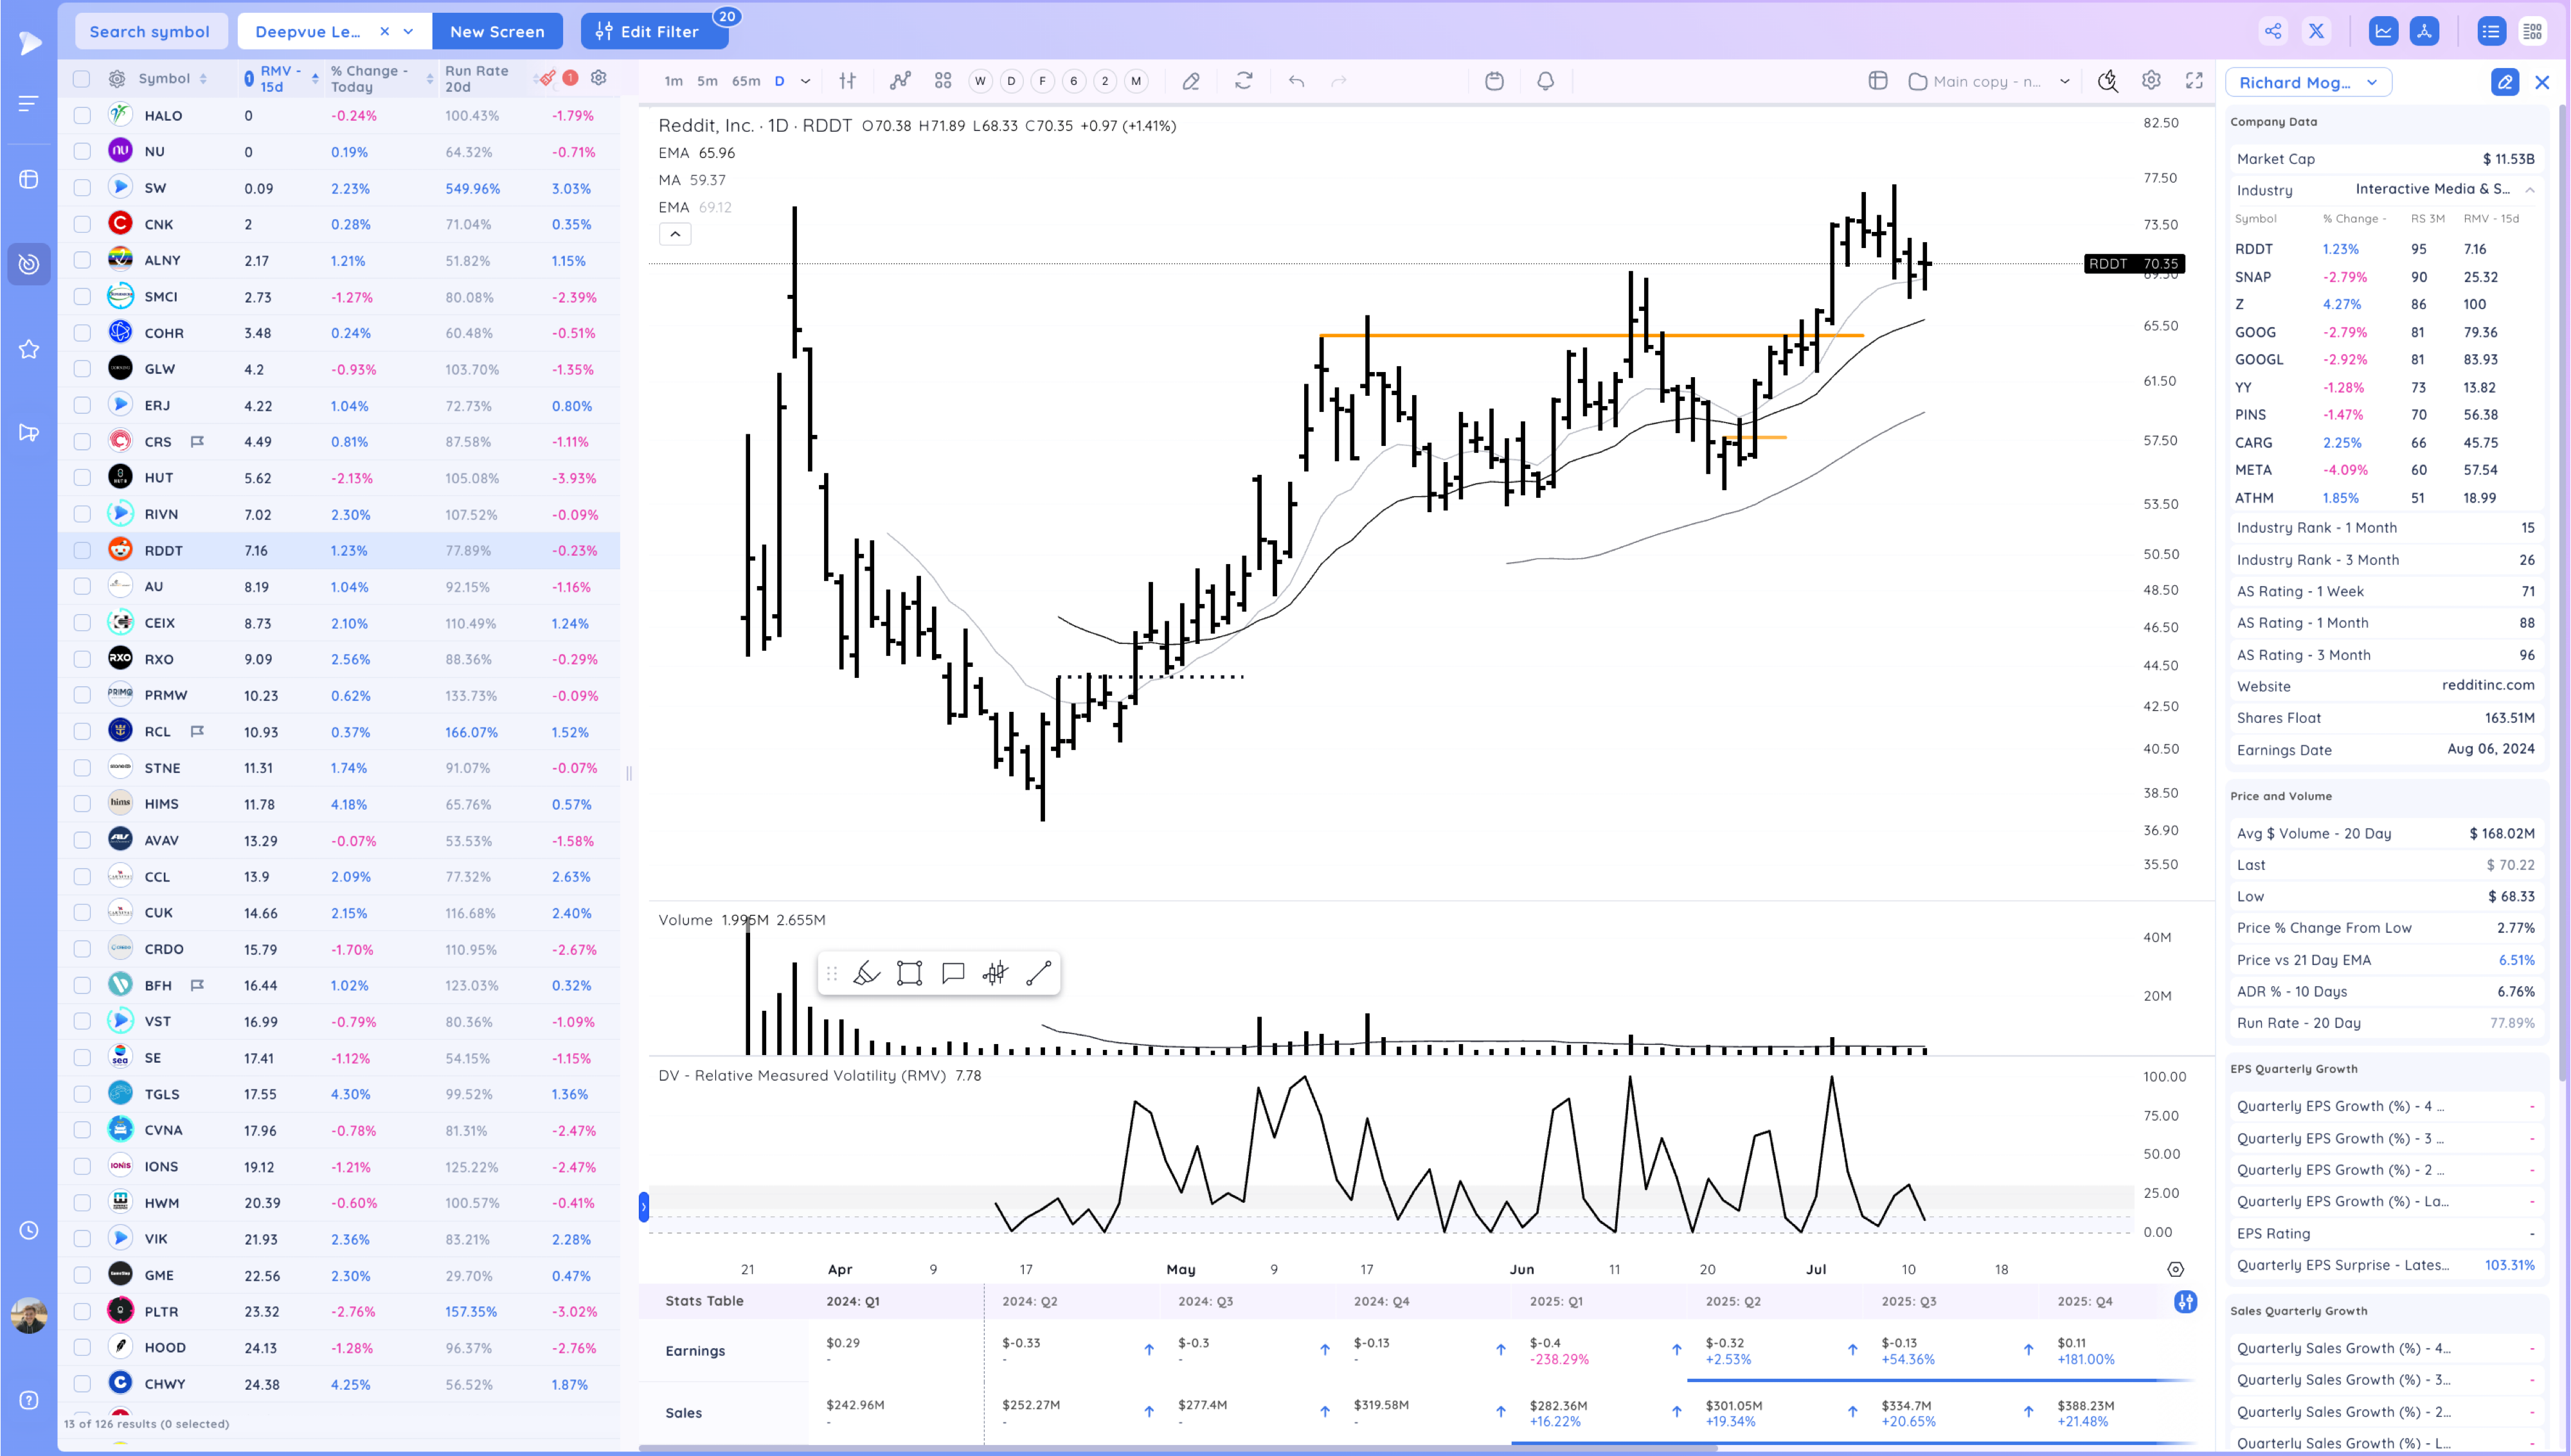The width and height of the screenshot is (2571, 1456).
Task: Open the Richard Mog panel dropdown
Action: [2372, 83]
